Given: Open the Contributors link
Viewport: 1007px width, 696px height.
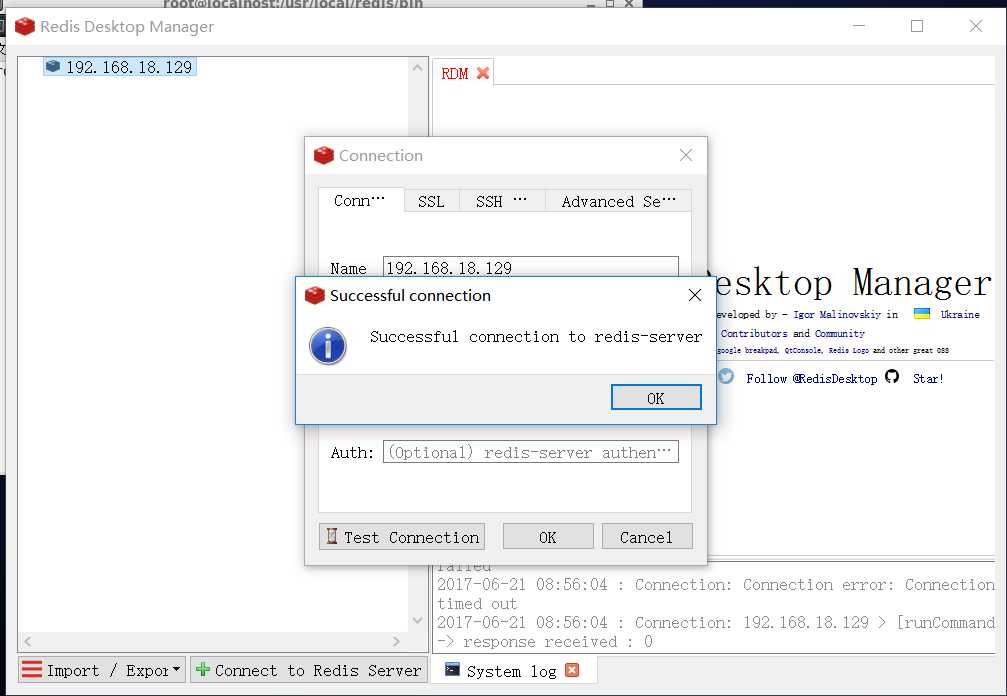Looking at the screenshot, I should pos(754,334).
